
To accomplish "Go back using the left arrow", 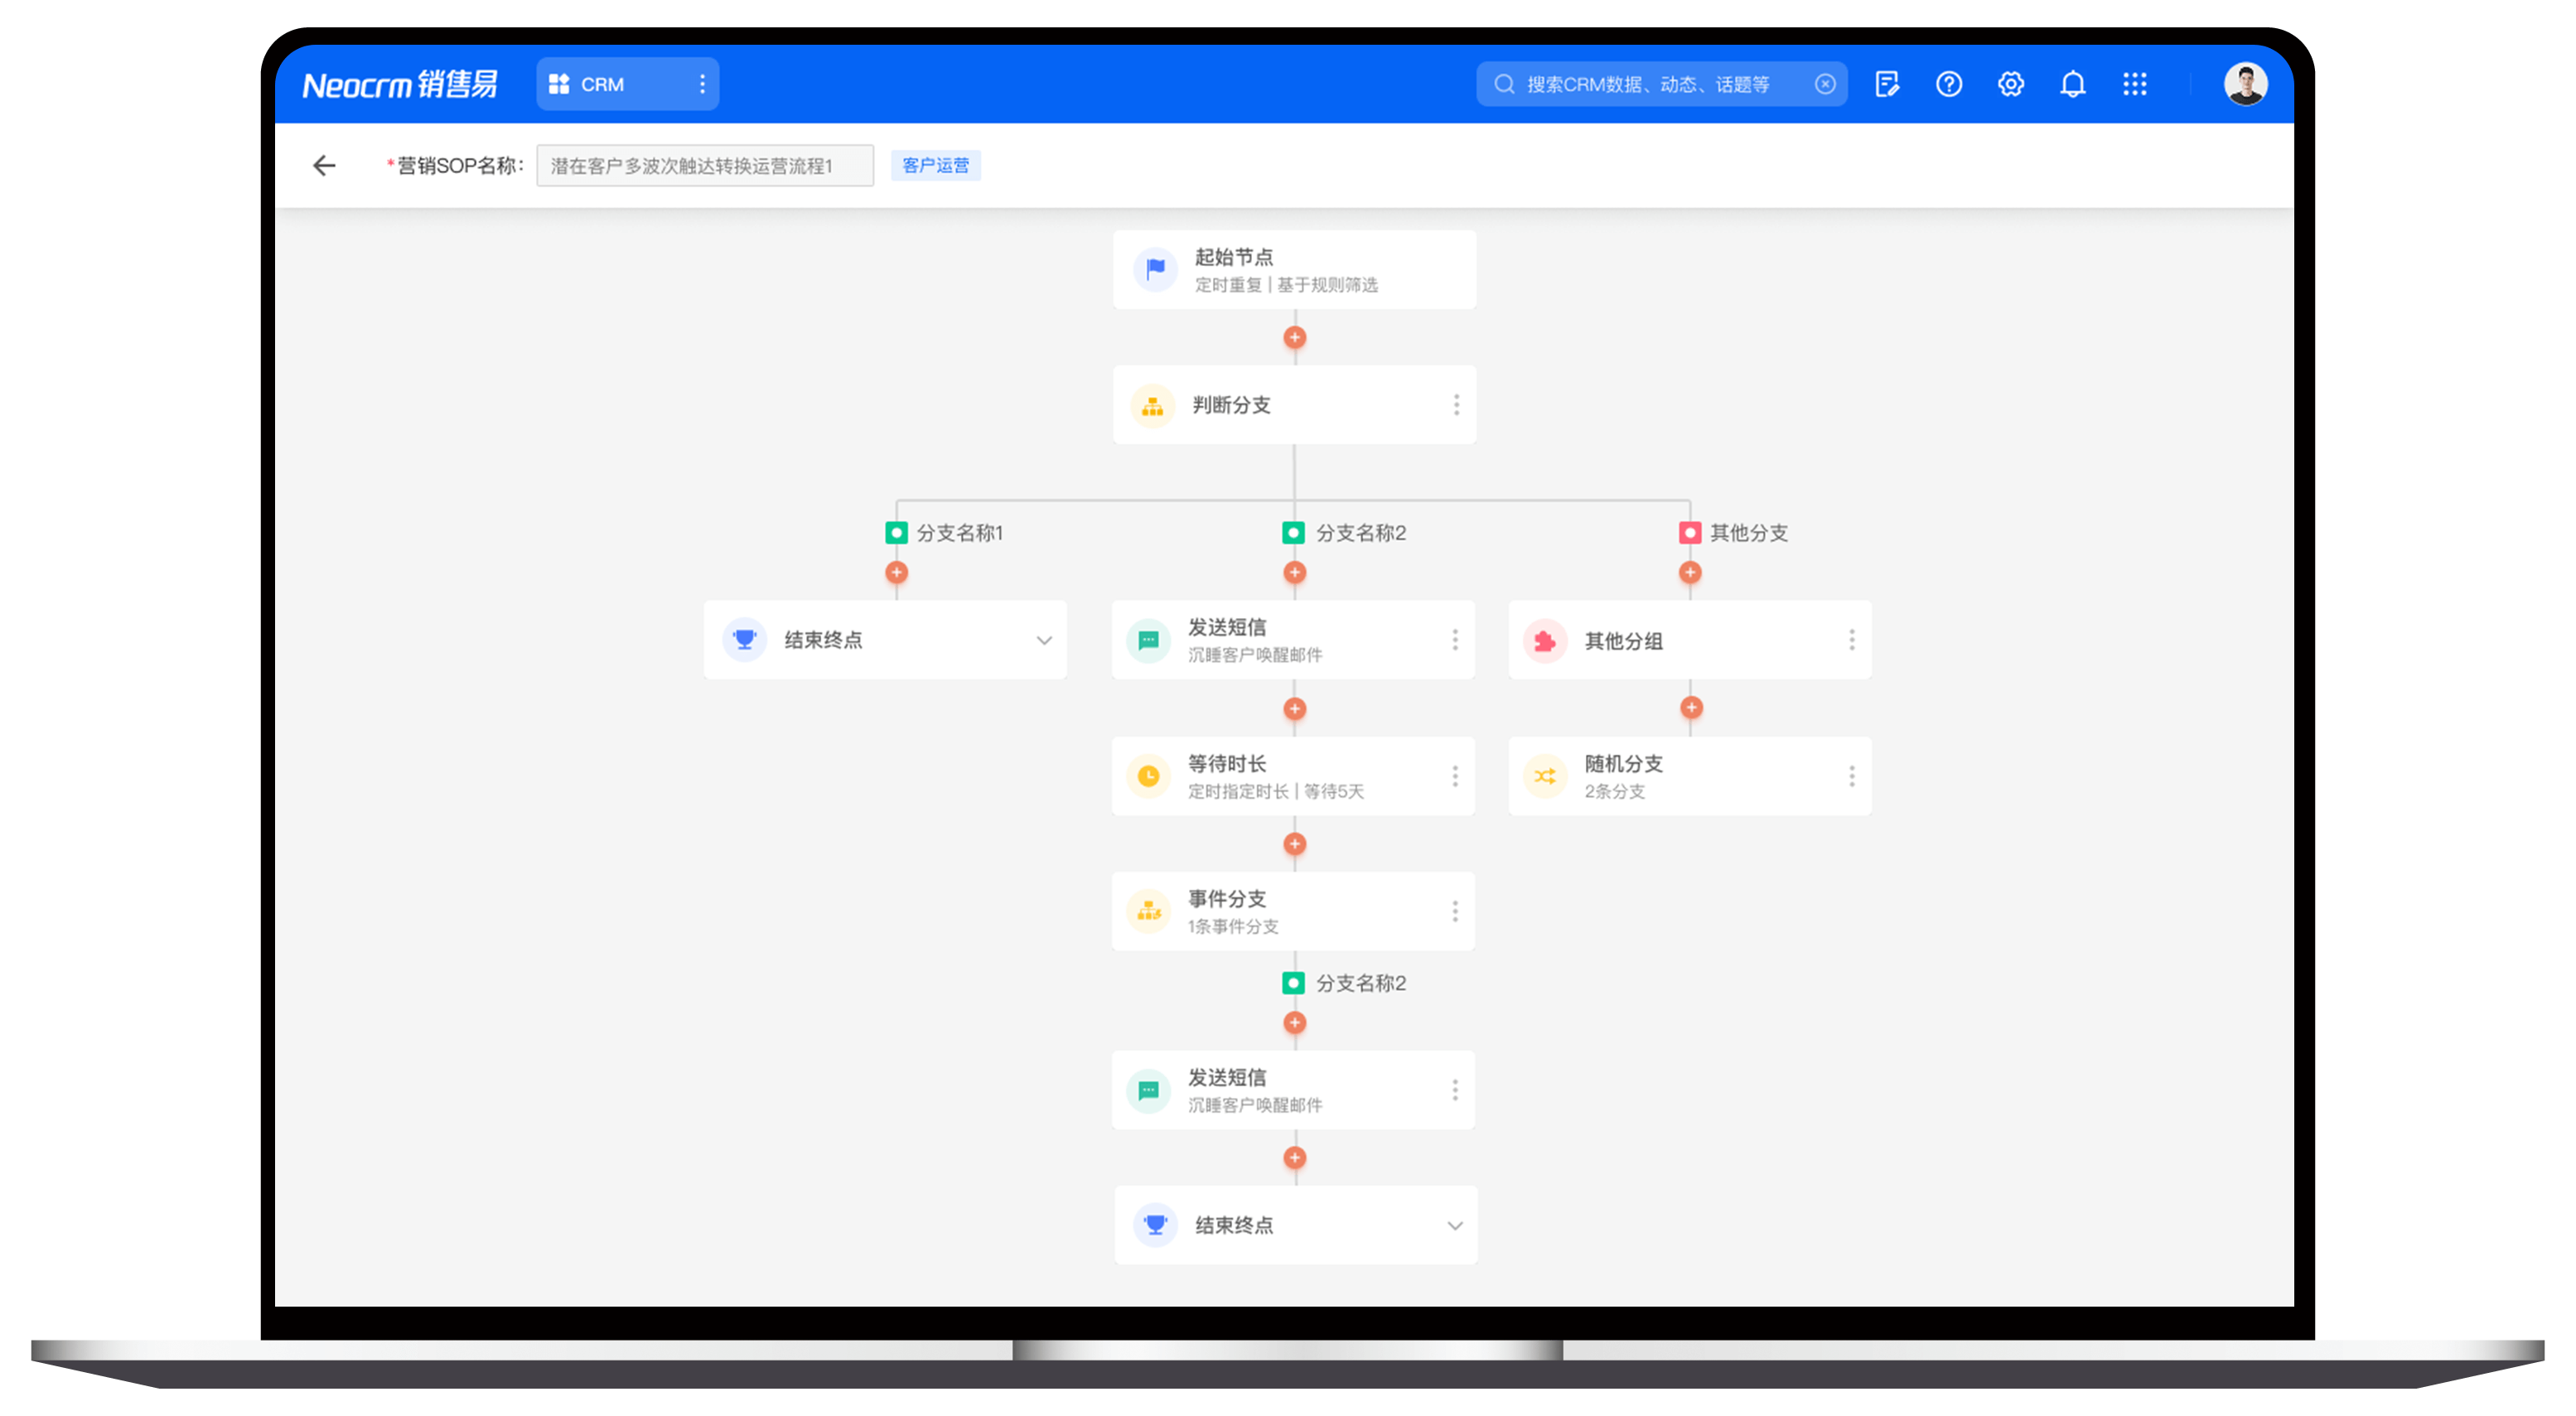I will (324, 165).
